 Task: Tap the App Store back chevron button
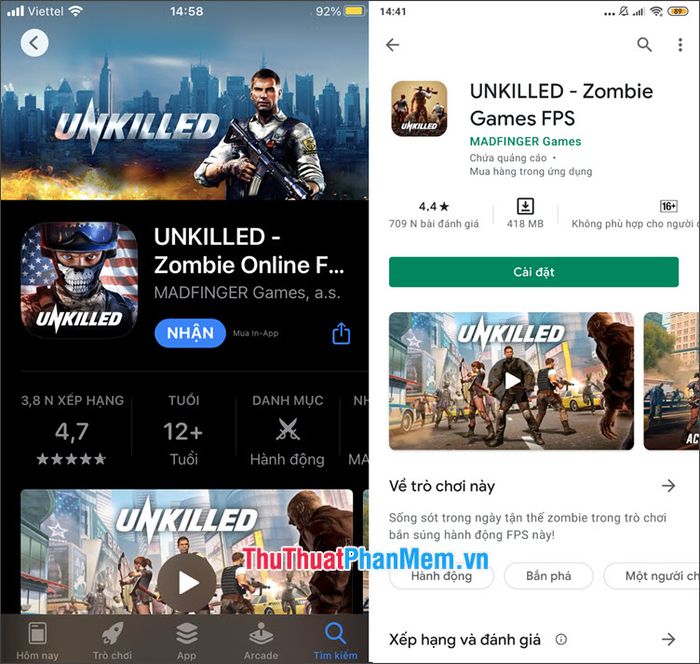click(34, 43)
